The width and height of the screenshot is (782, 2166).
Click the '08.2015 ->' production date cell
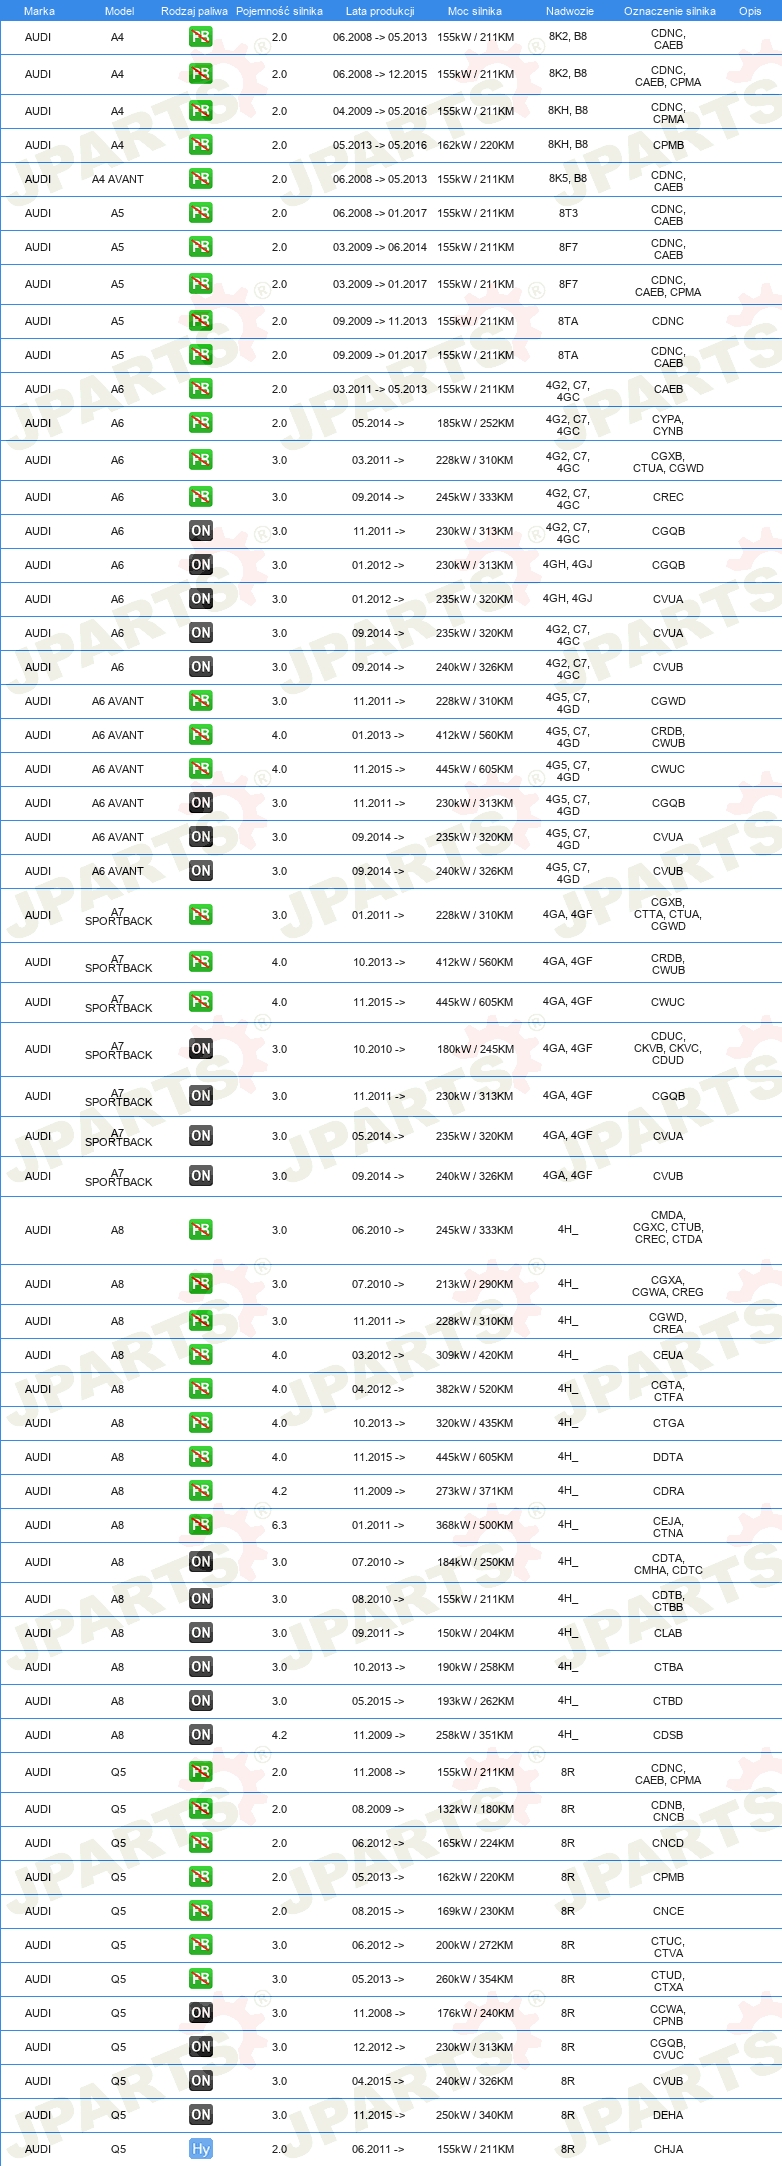[x=378, y=1911]
